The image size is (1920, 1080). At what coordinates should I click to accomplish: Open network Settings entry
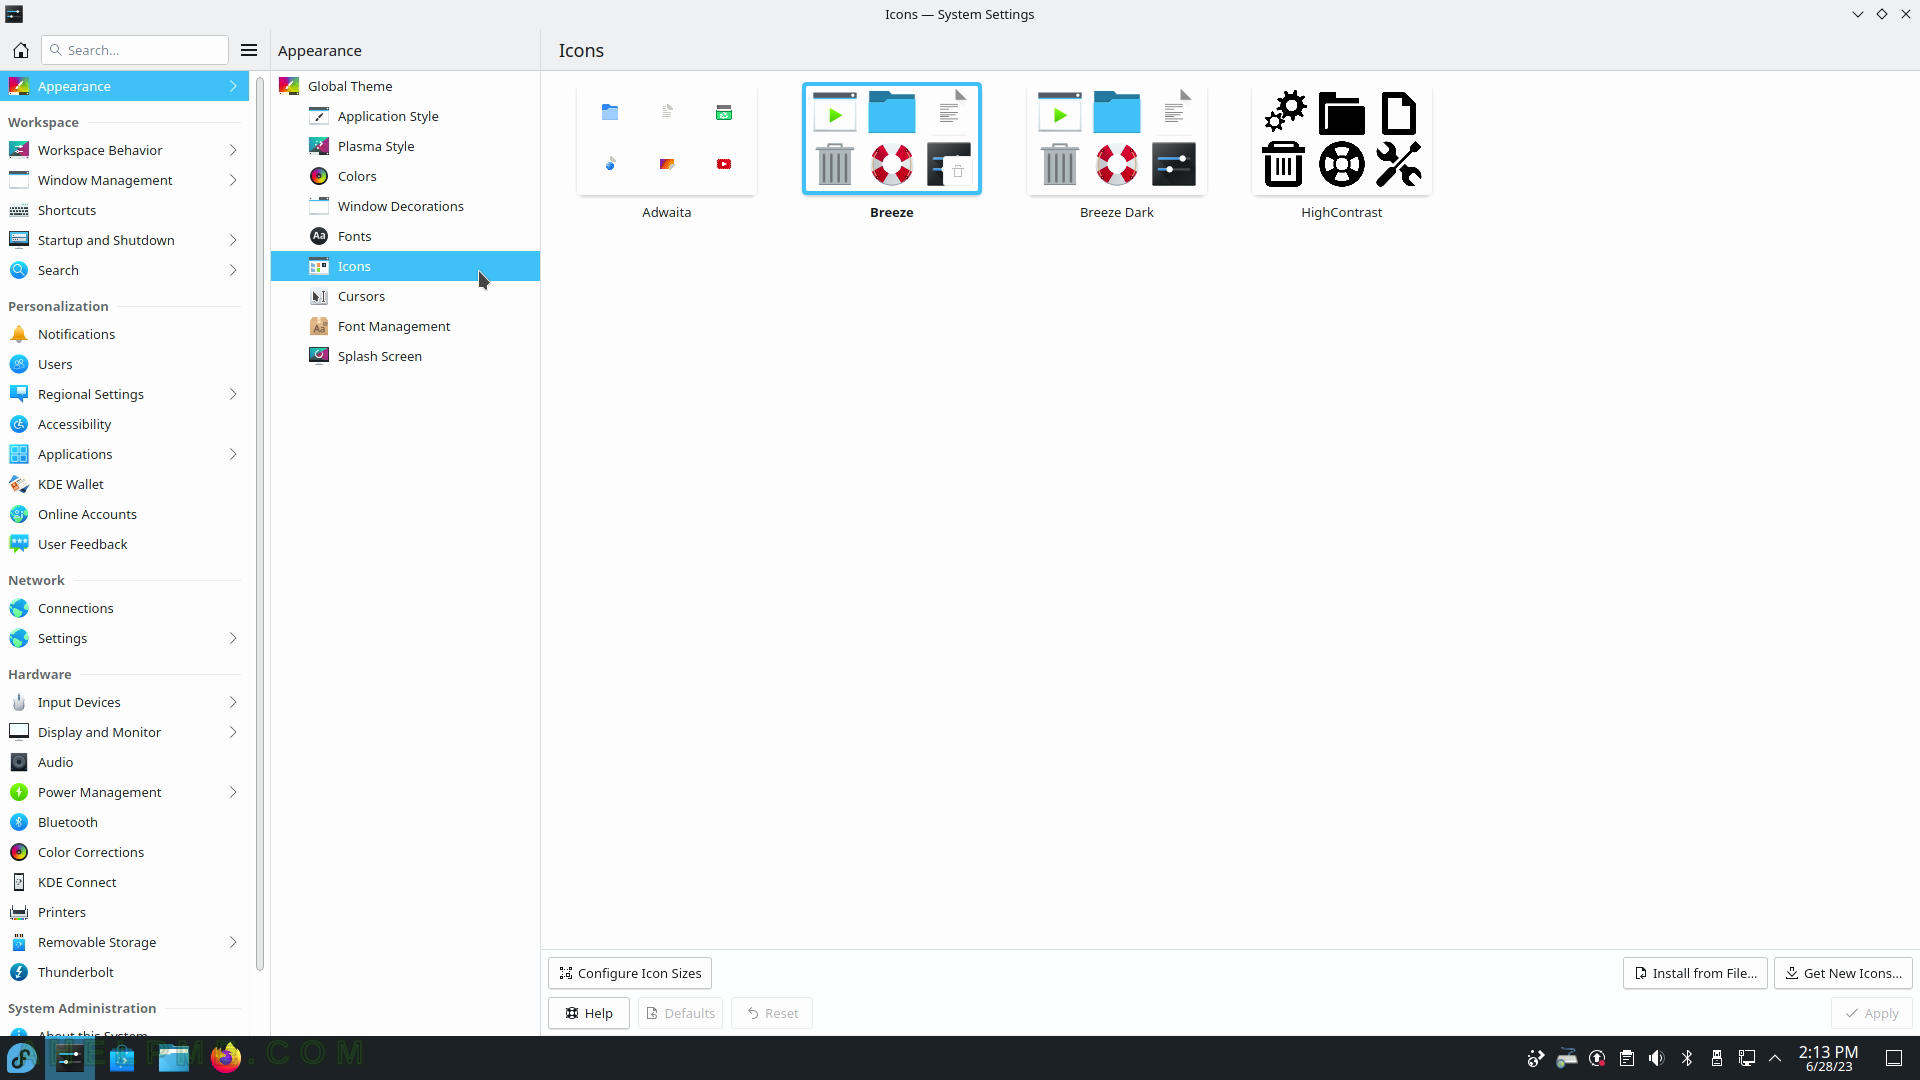[124, 638]
